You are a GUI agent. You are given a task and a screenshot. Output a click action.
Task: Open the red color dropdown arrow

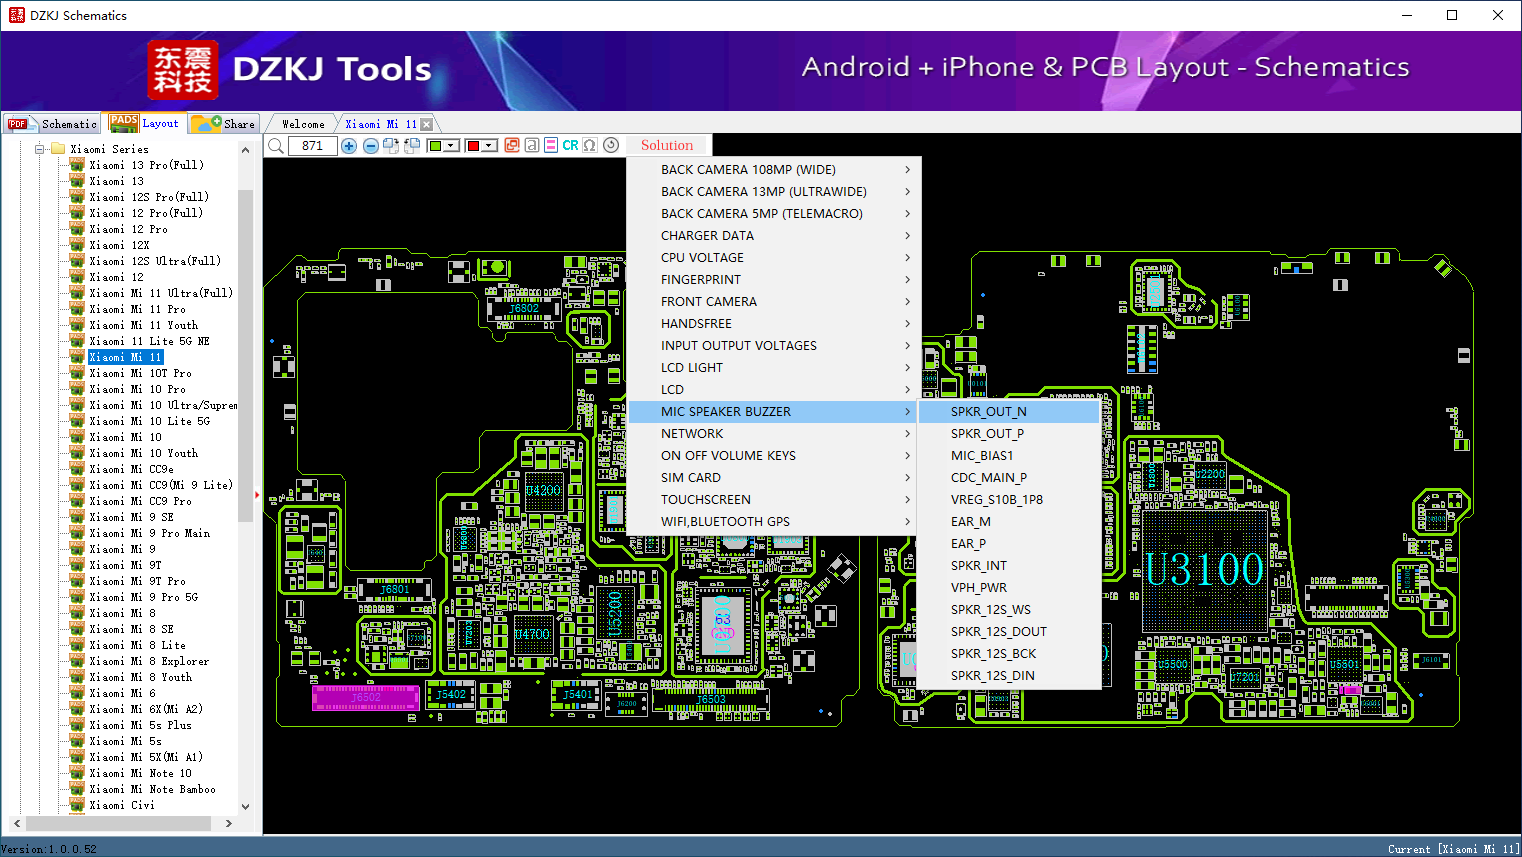pyautogui.click(x=489, y=146)
